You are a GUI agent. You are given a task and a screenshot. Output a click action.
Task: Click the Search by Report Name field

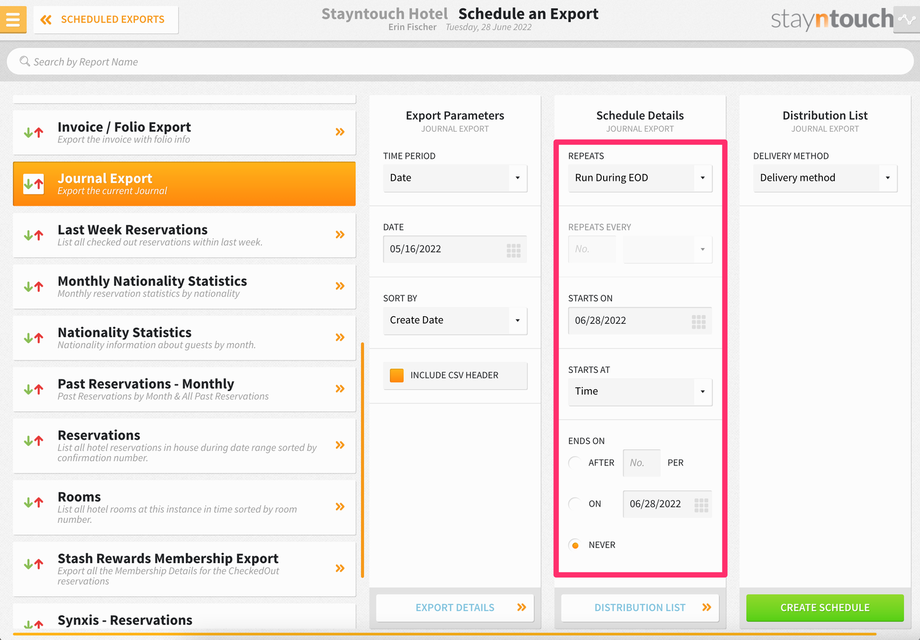[x=460, y=62]
